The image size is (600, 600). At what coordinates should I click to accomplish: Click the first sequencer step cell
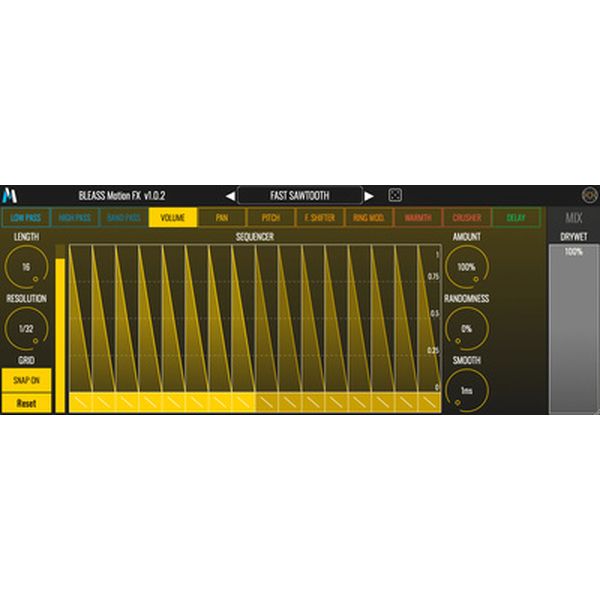80,402
